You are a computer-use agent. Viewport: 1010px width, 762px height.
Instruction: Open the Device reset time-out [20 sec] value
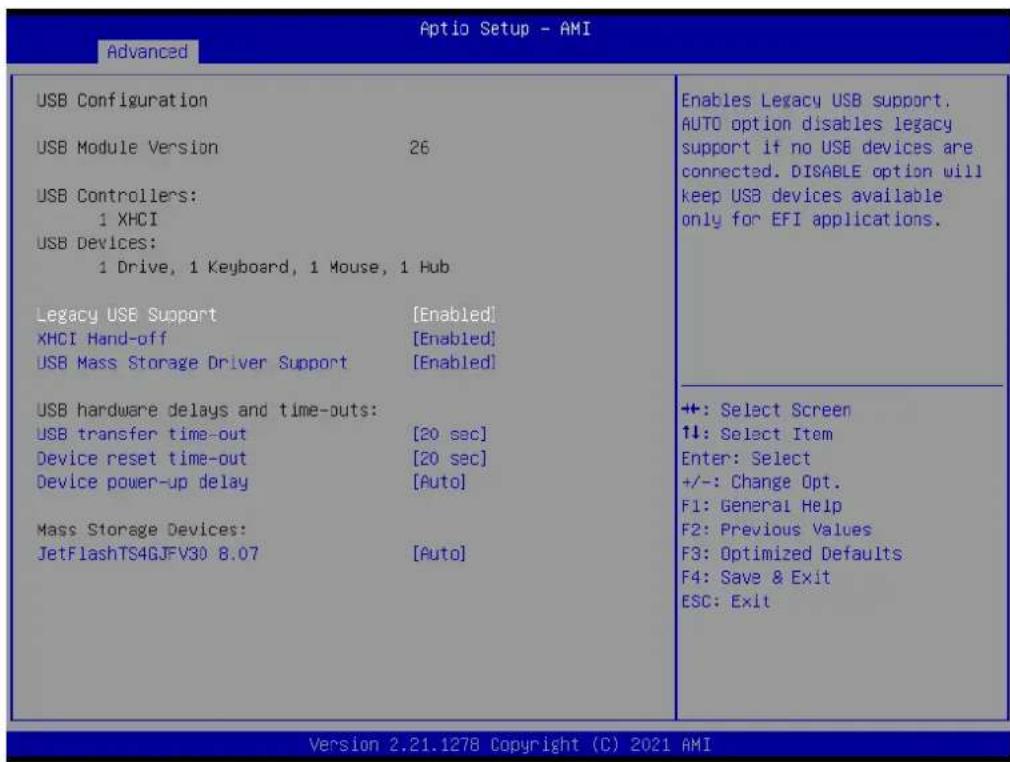point(450,459)
